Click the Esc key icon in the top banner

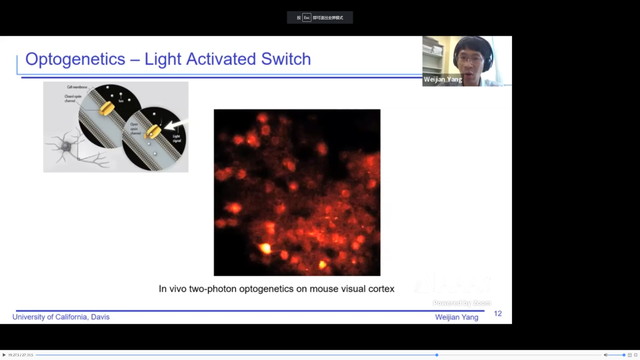coord(307,18)
